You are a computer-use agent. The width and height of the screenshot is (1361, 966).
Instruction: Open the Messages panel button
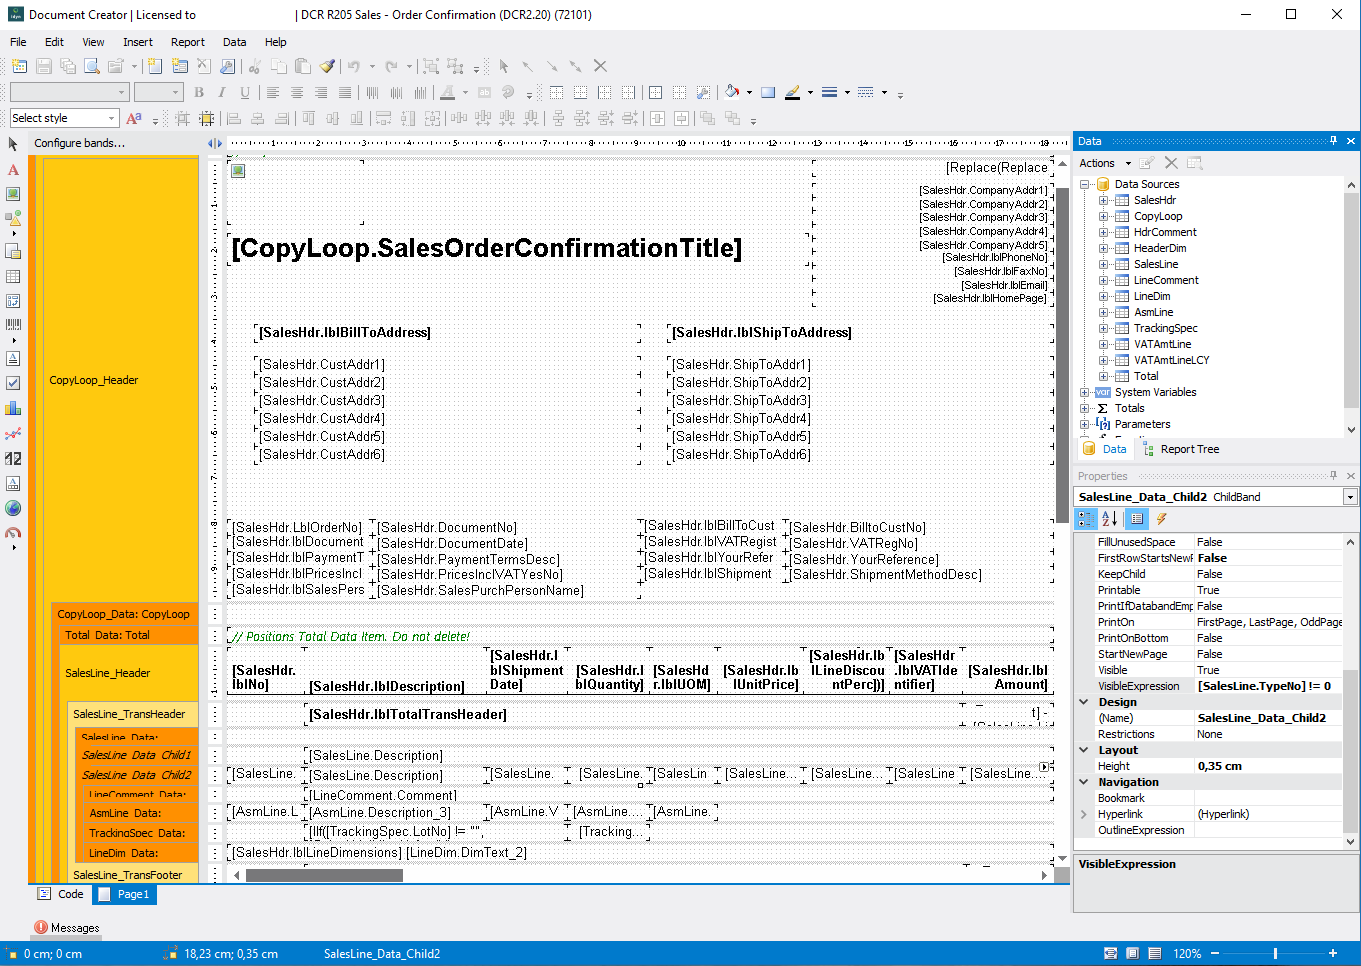click(67, 928)
